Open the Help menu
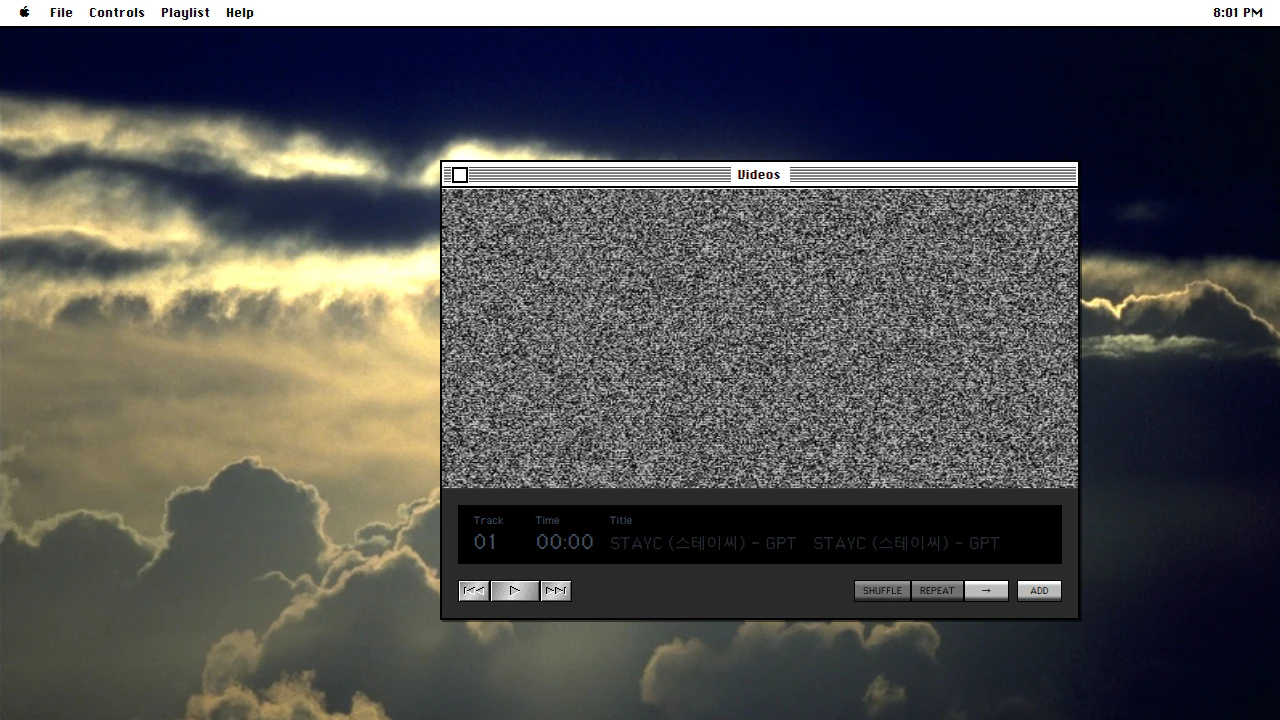Image resolution: width=1280 pixels, height=720 pixels. tap(240, 12)
